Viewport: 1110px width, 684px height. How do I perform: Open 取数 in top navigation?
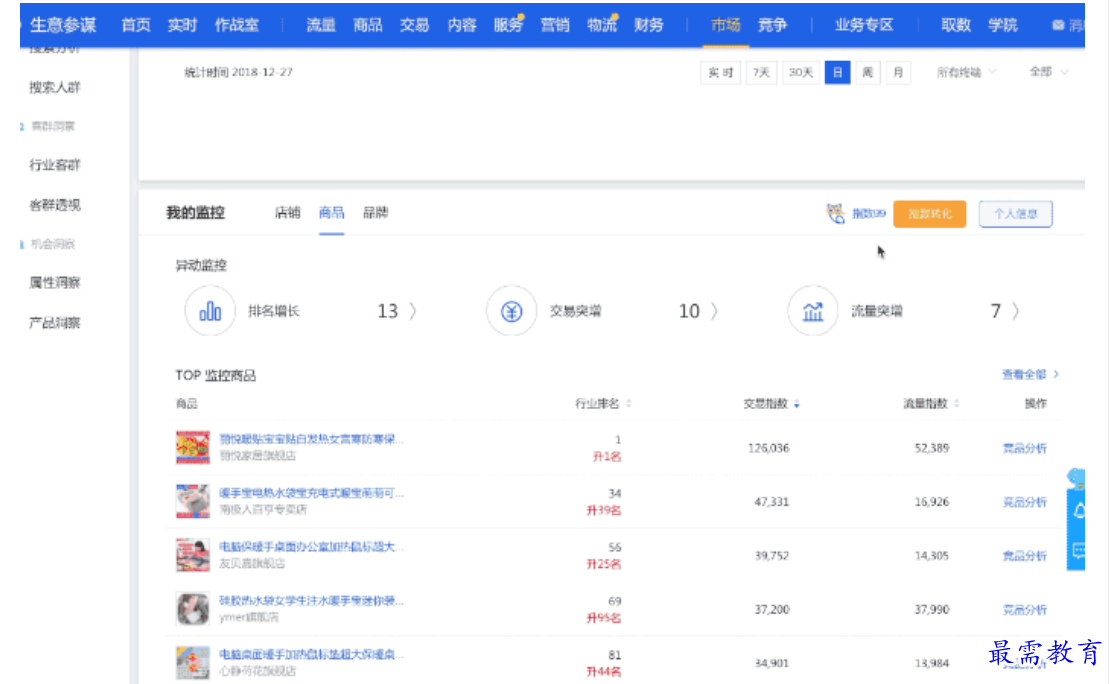pos(956,25)
